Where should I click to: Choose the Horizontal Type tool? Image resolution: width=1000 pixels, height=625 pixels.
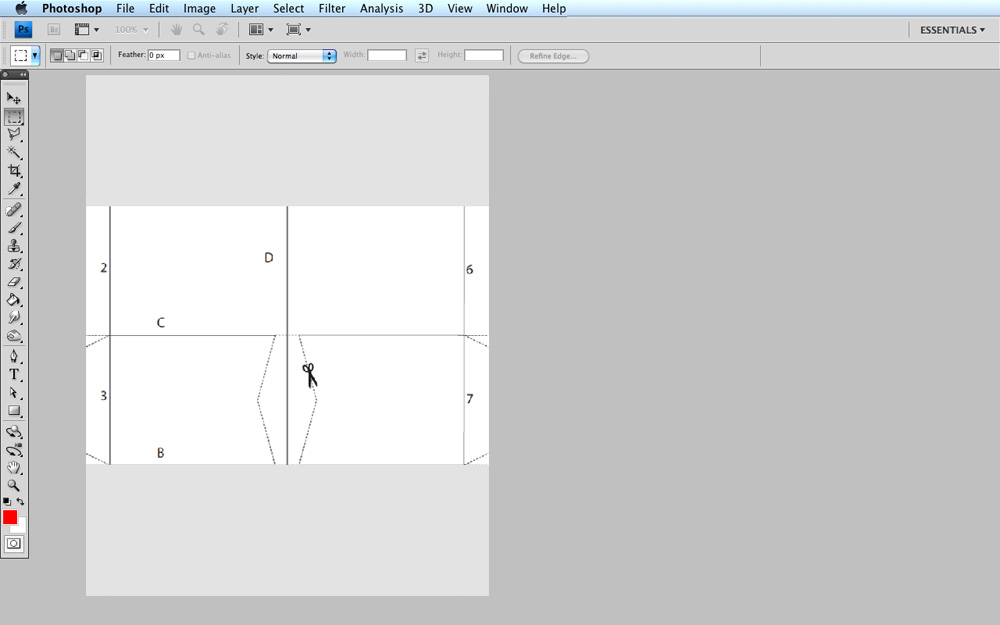[x=14, y=373]
